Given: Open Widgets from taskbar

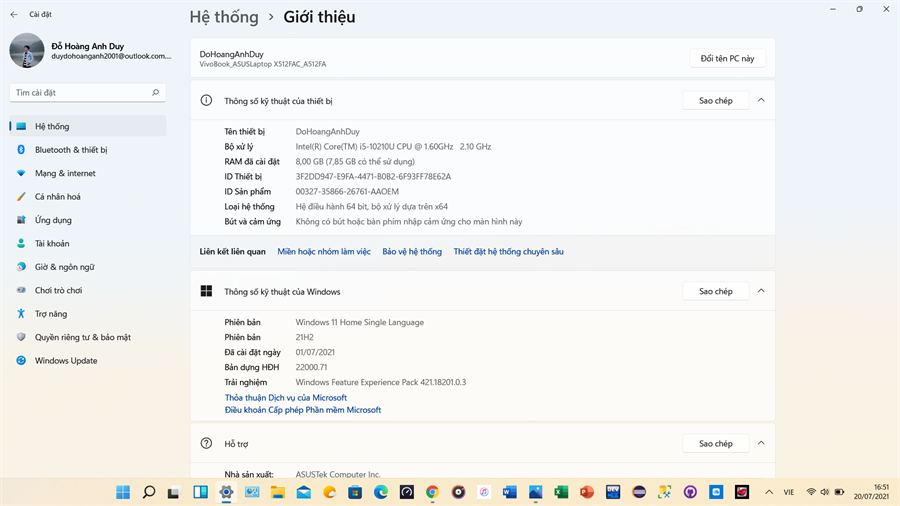Looking at the screenshot, I should (x=200, y=492).
